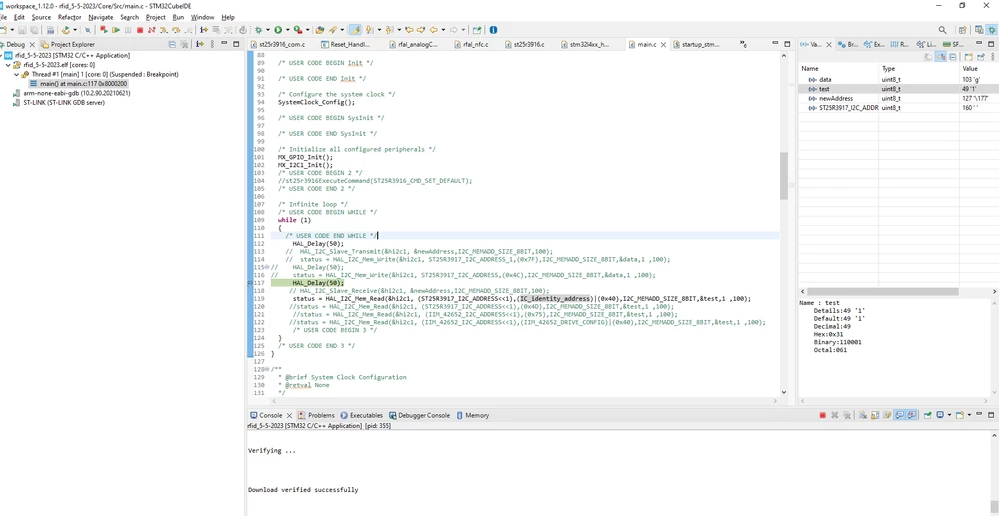Click the Step Into icon
This screenshot has width=999, height=516.
pos(163,30)
